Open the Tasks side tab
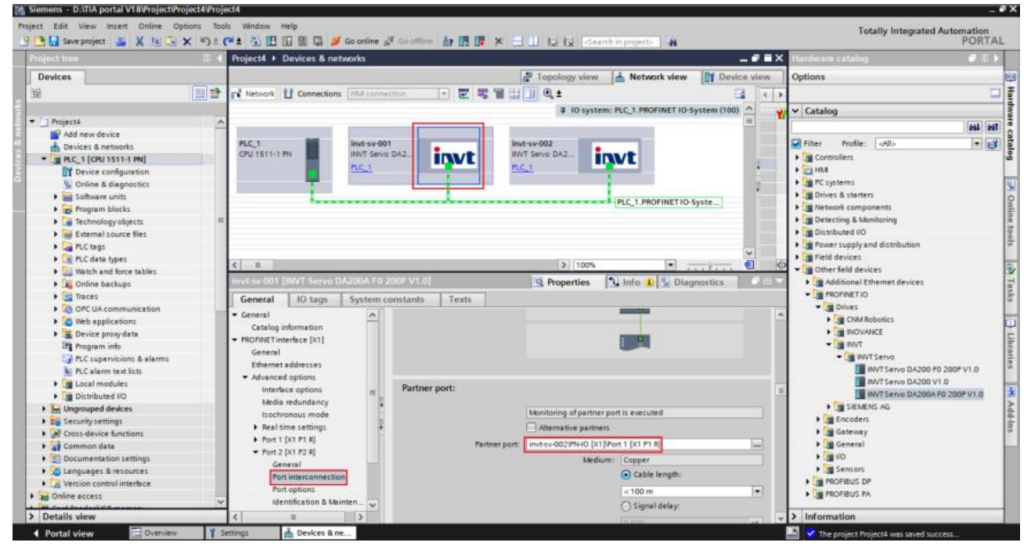The image size is (1024, 546). 1012,281
